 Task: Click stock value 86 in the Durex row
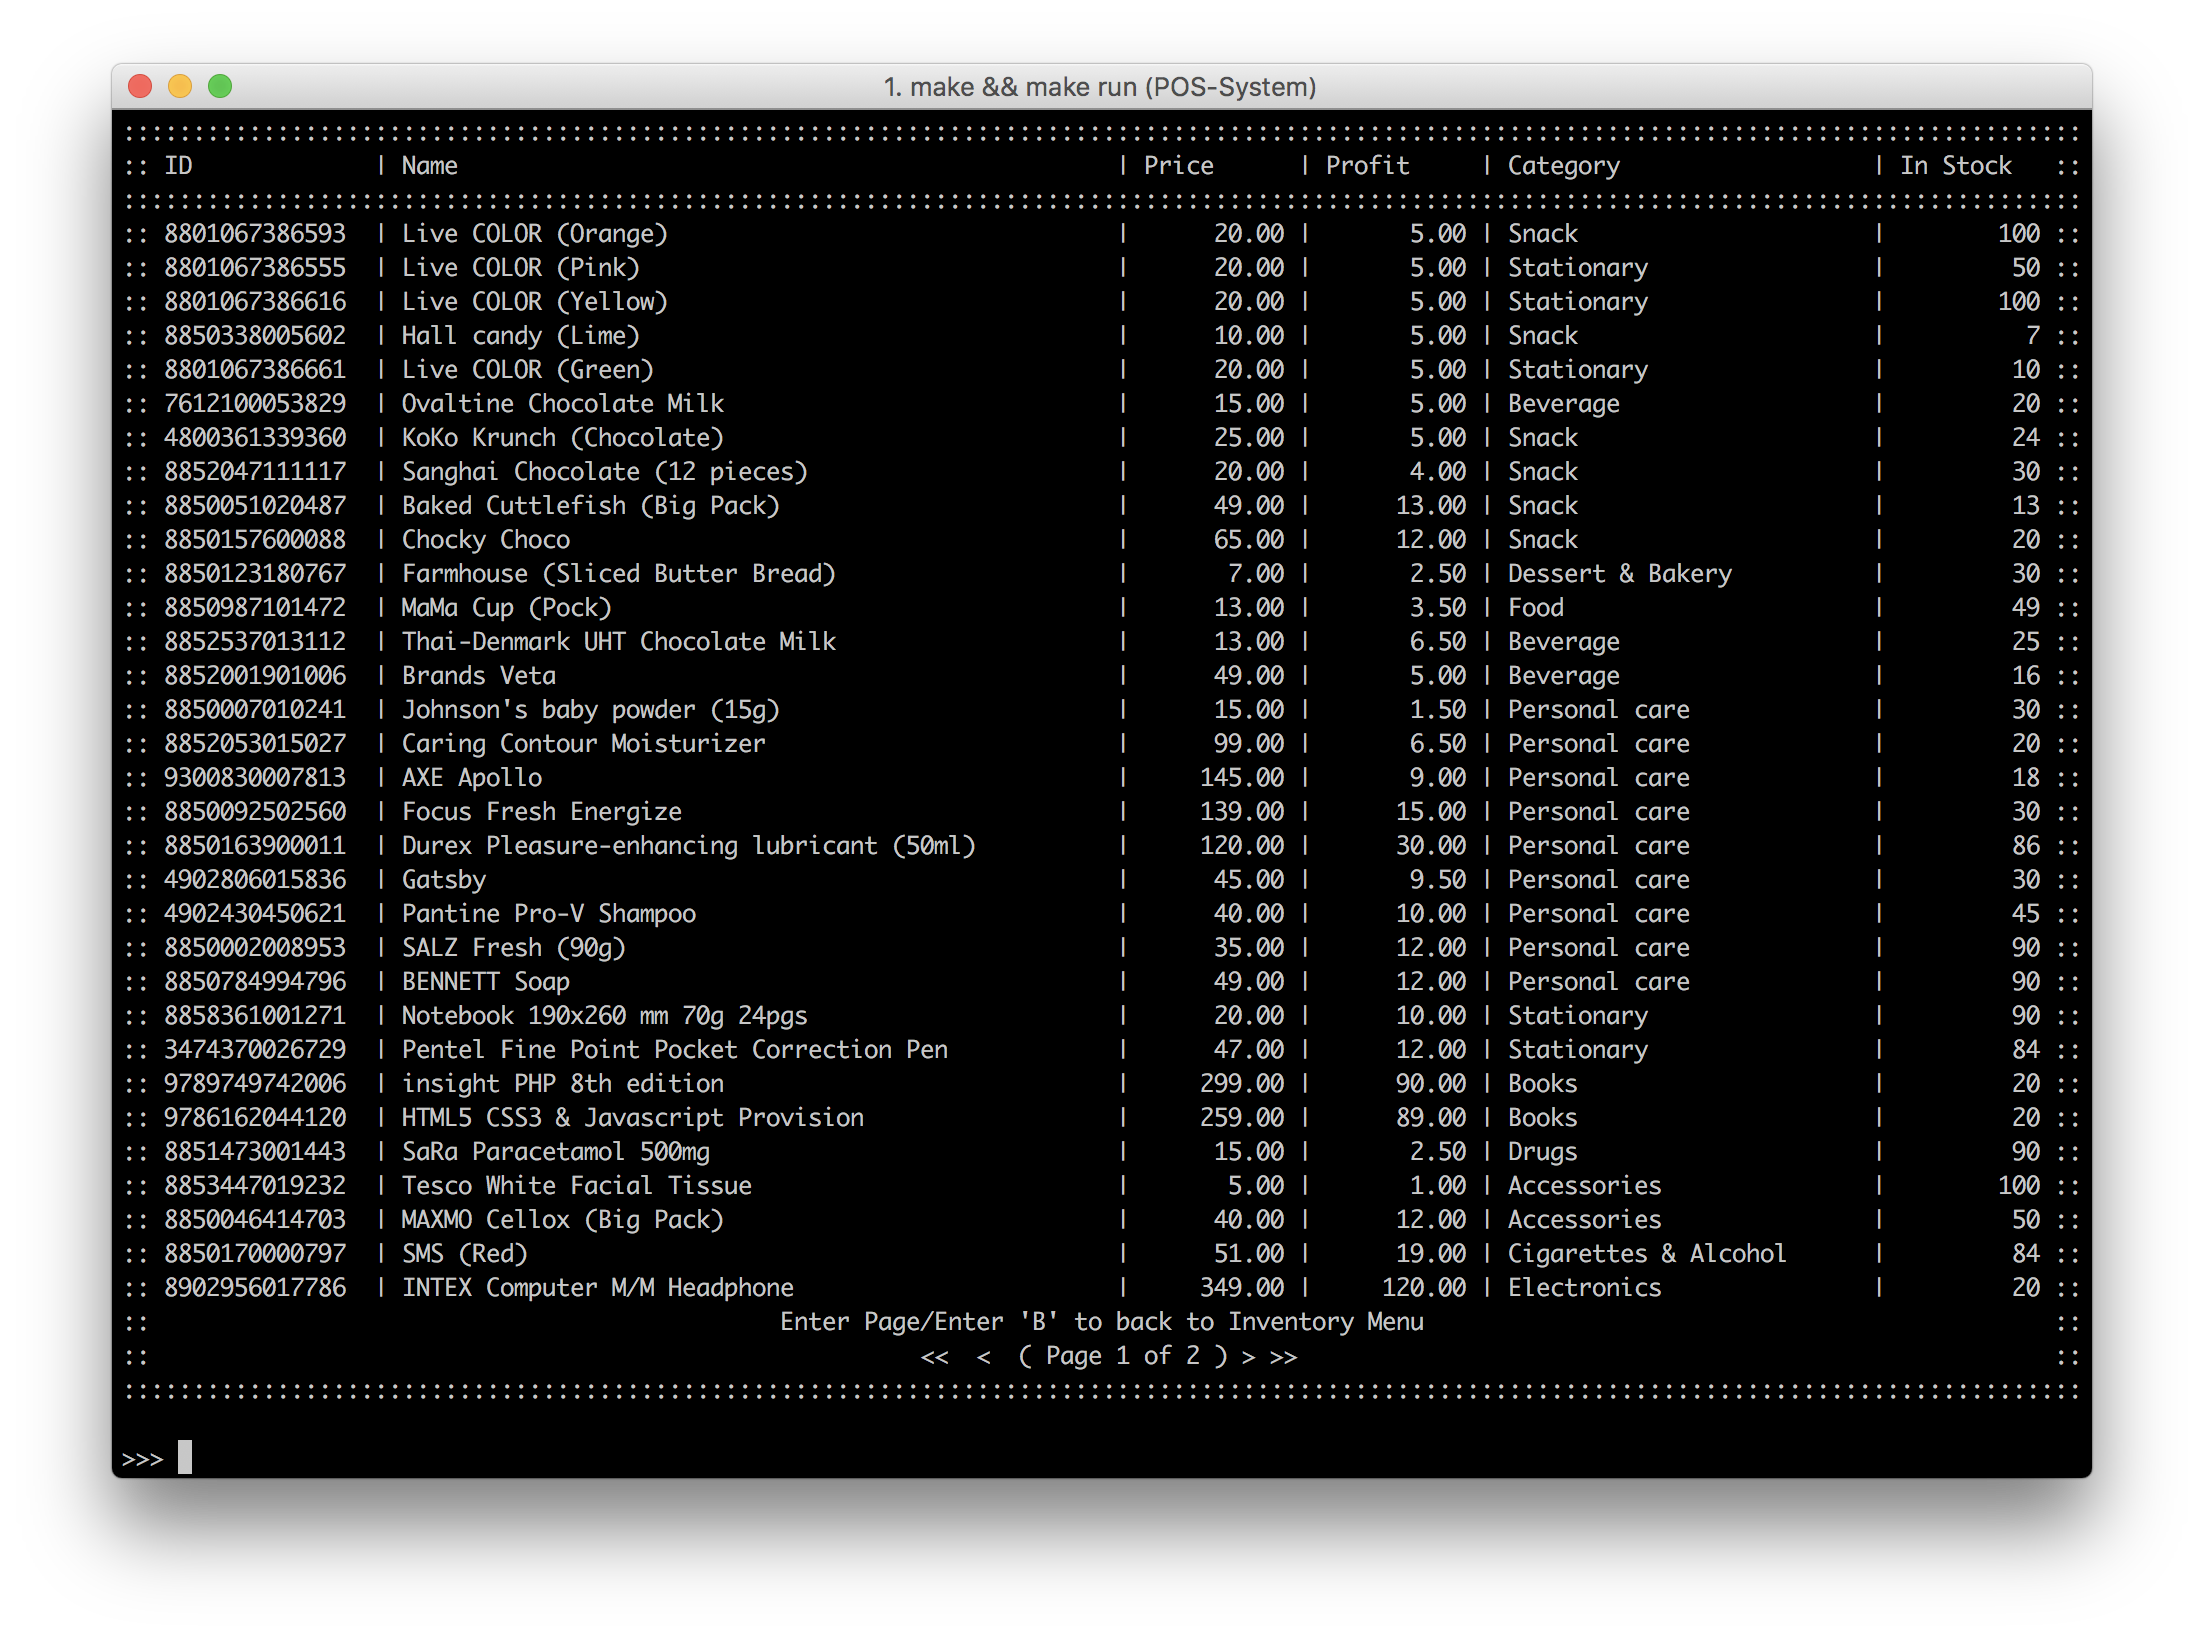click(x=2026, y=846)
